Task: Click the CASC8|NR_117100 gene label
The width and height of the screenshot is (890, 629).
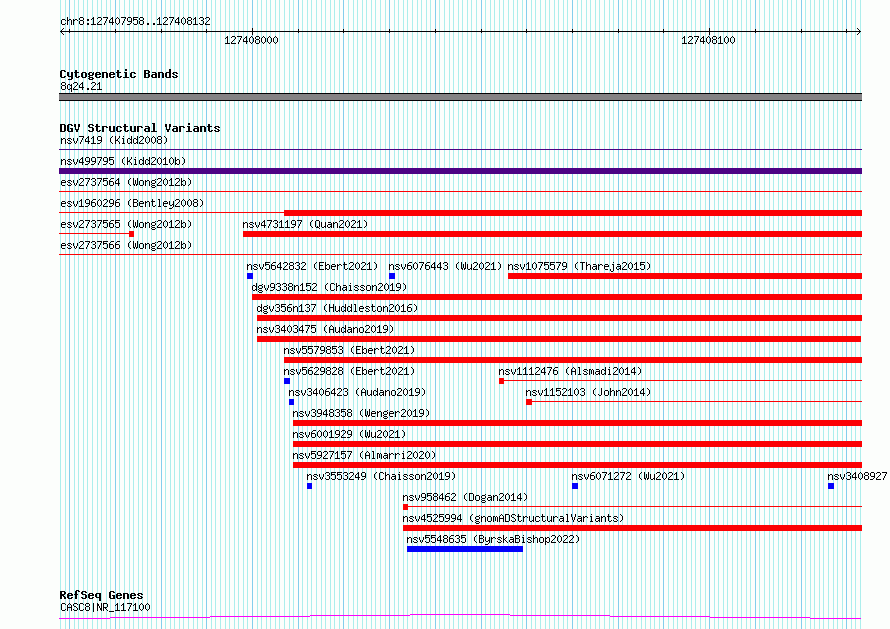Action: tap(105, 607)
